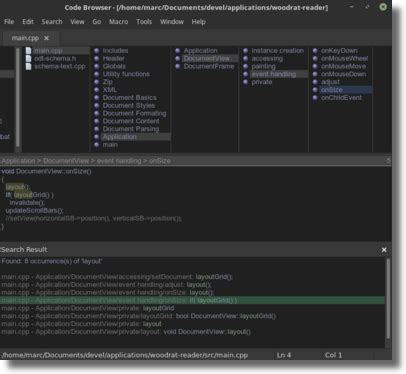This screenshot has width=406, height=374.
Task: Click bullet icon beside Utility functions
Action: click(97, 74)
